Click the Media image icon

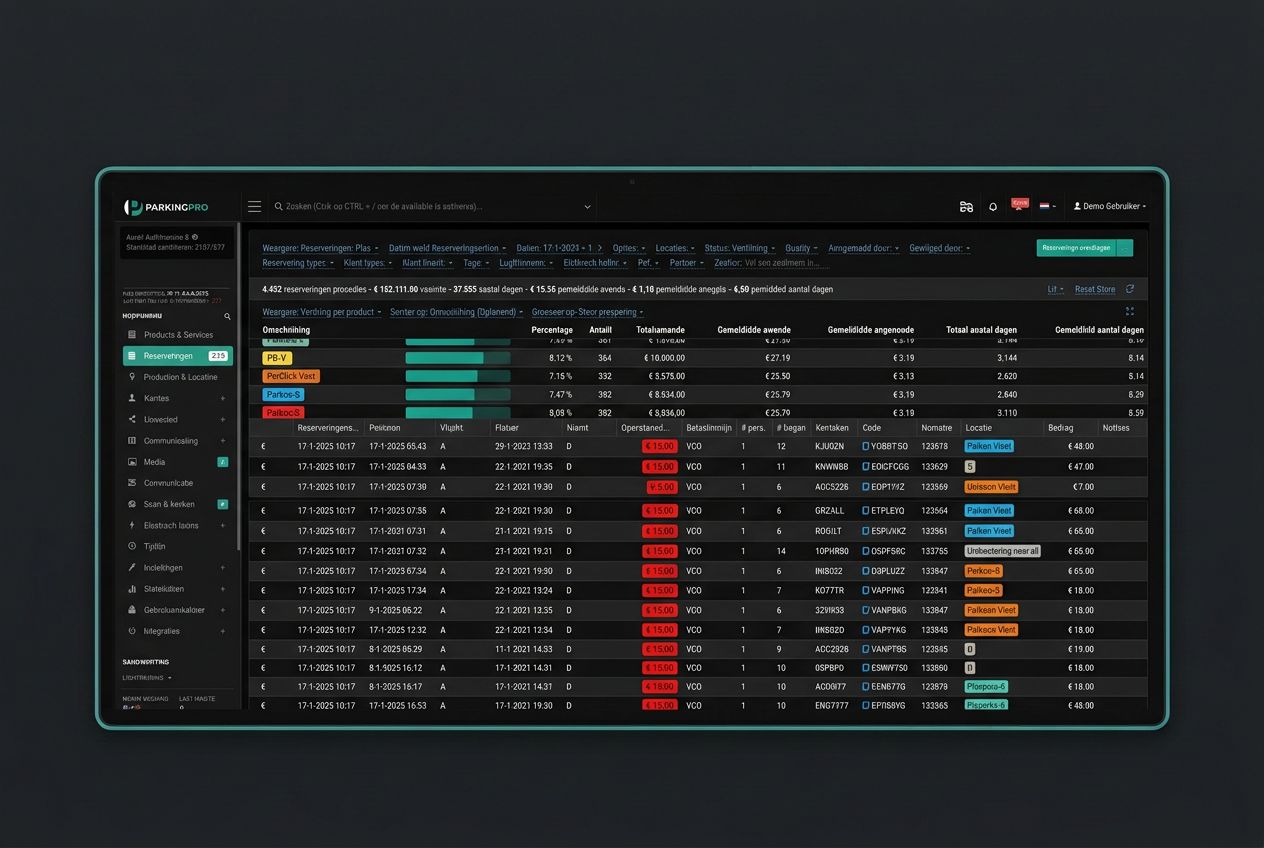[x=132, y=462]
